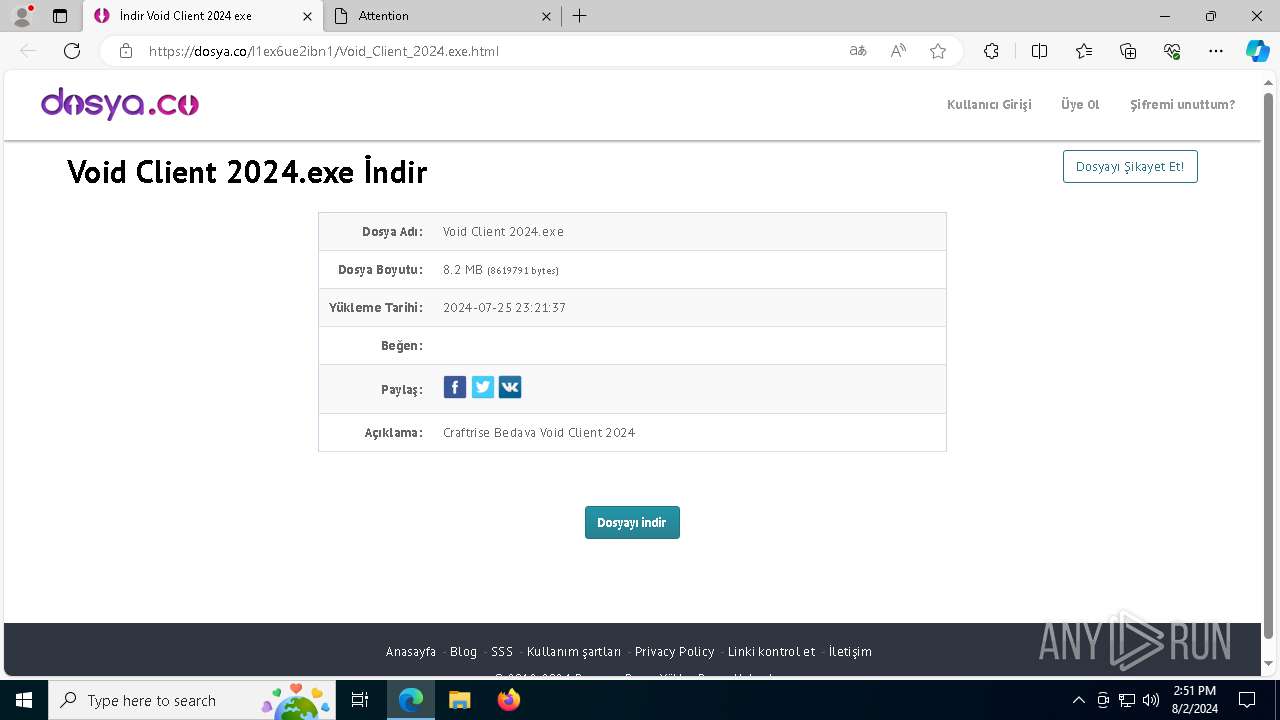
Task: View site information lock icon
Action: pos(126,51)
